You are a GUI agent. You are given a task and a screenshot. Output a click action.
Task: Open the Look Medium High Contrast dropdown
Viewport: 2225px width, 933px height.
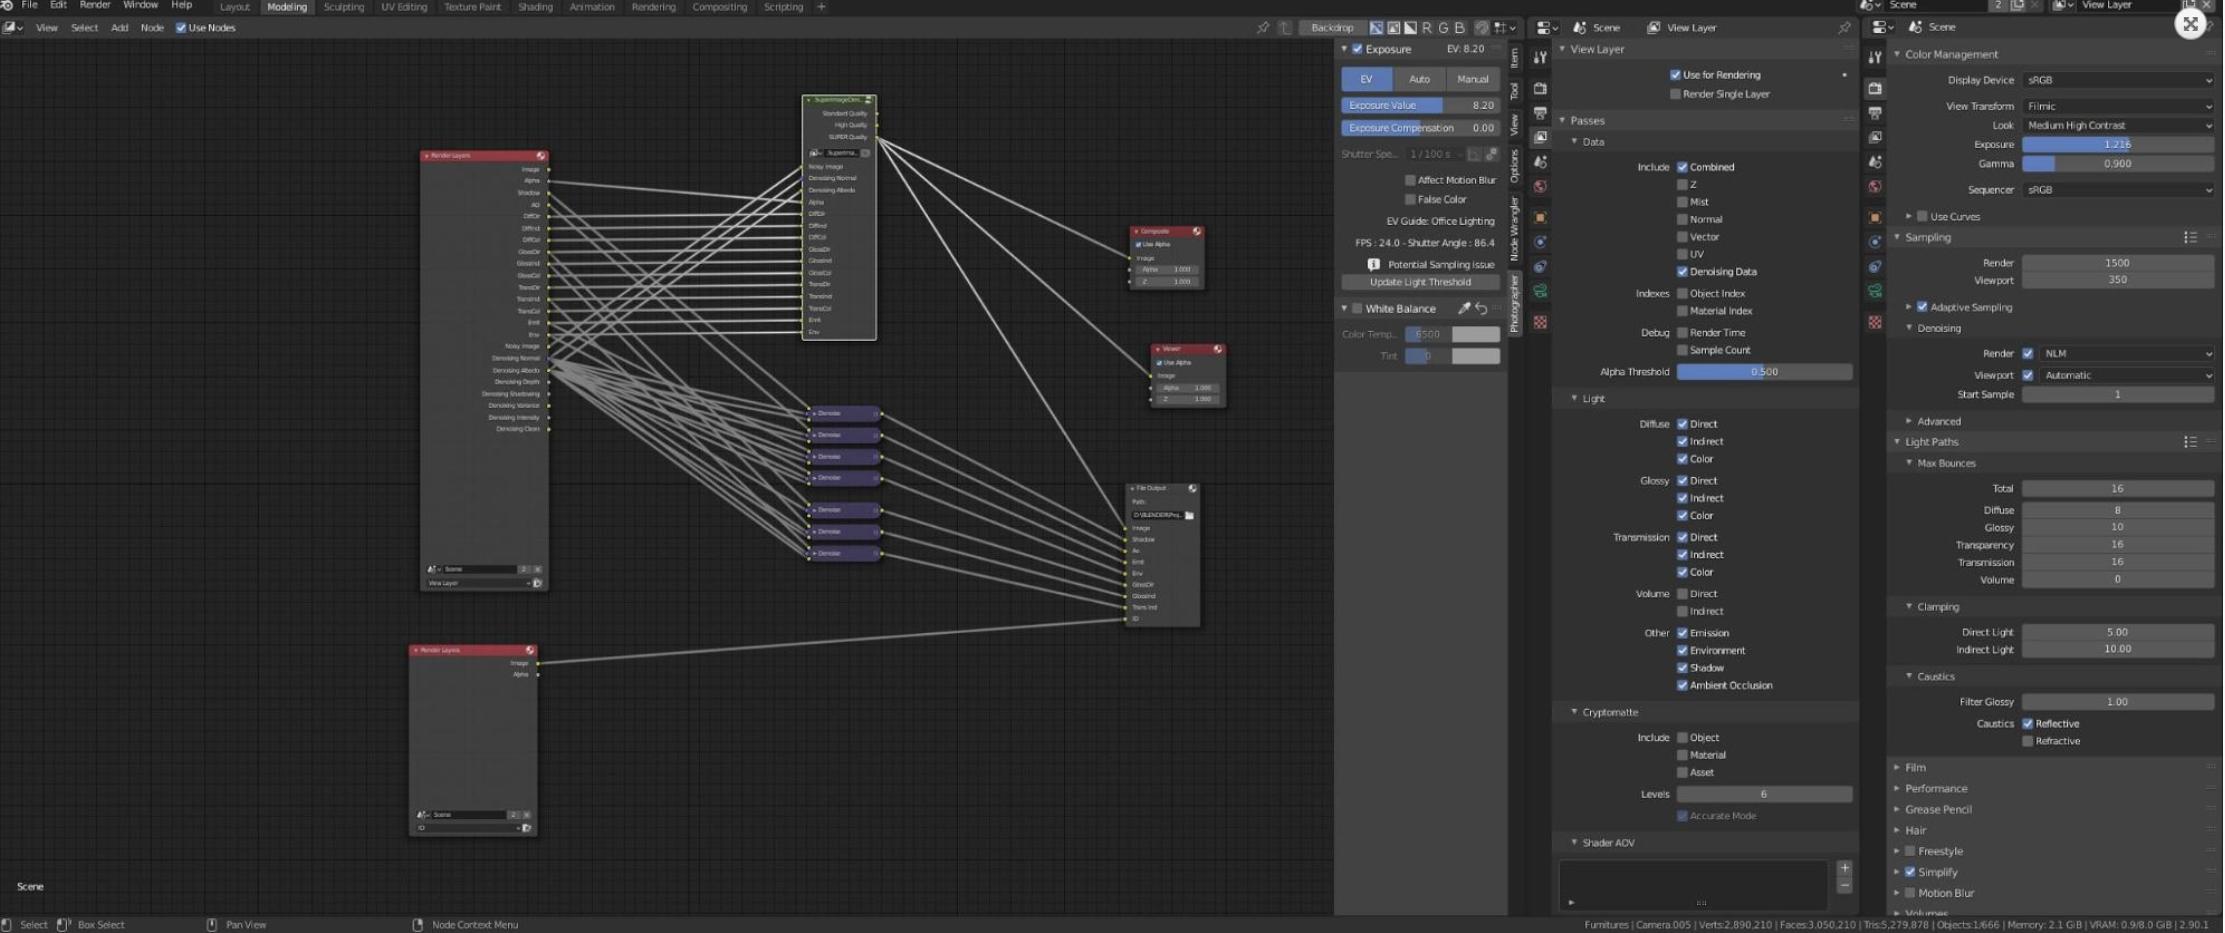[2117, 126]
